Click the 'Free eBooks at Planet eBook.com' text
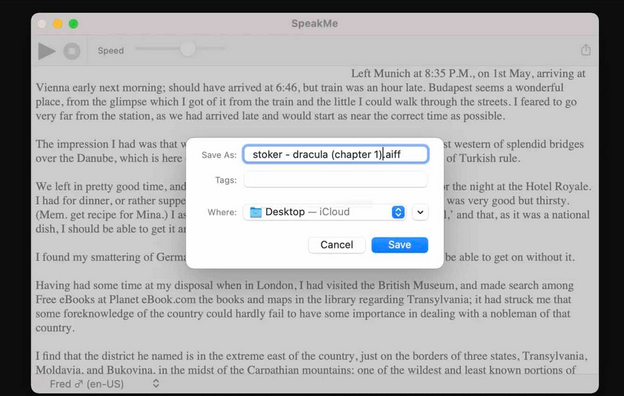This screenshot has width=624, height=396. click(116, 299)
